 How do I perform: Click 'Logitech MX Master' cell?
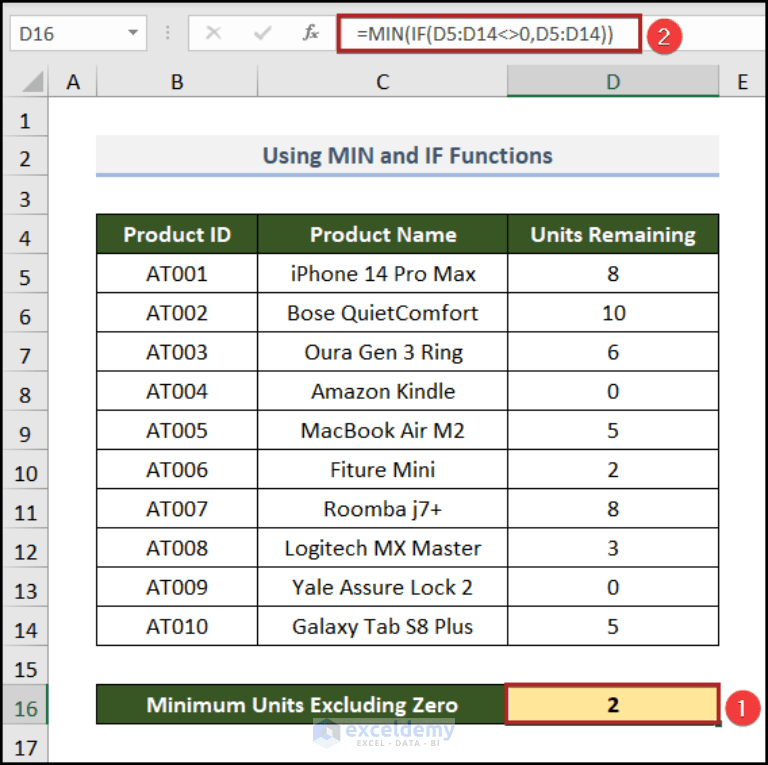[x=383, y=548]
